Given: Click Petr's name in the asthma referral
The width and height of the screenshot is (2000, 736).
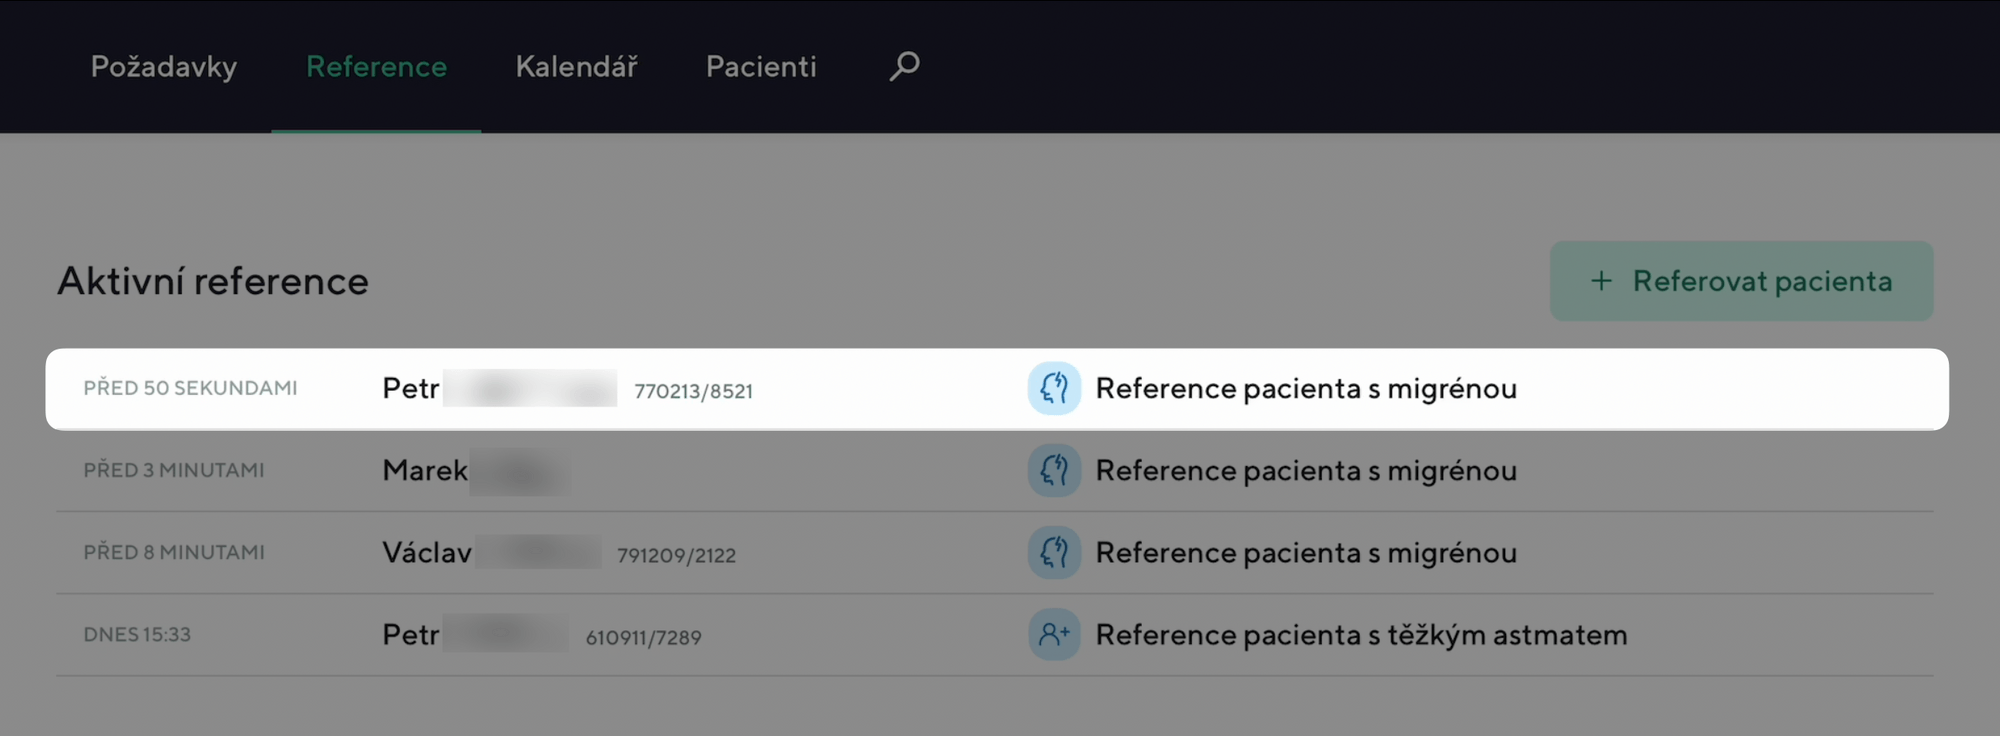Looking at the screenshot, I should pyautogui.click(x=411, y=634).
